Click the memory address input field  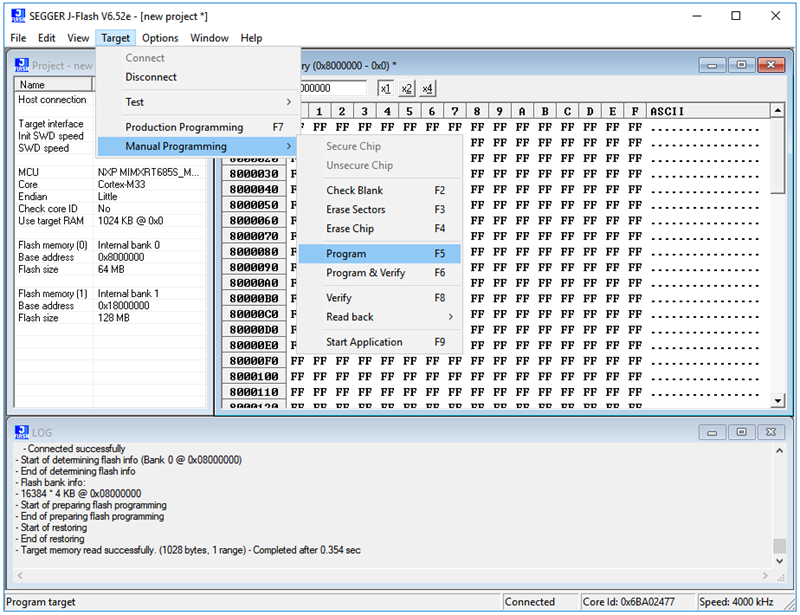pyautogui.click(x=333, y=88)
